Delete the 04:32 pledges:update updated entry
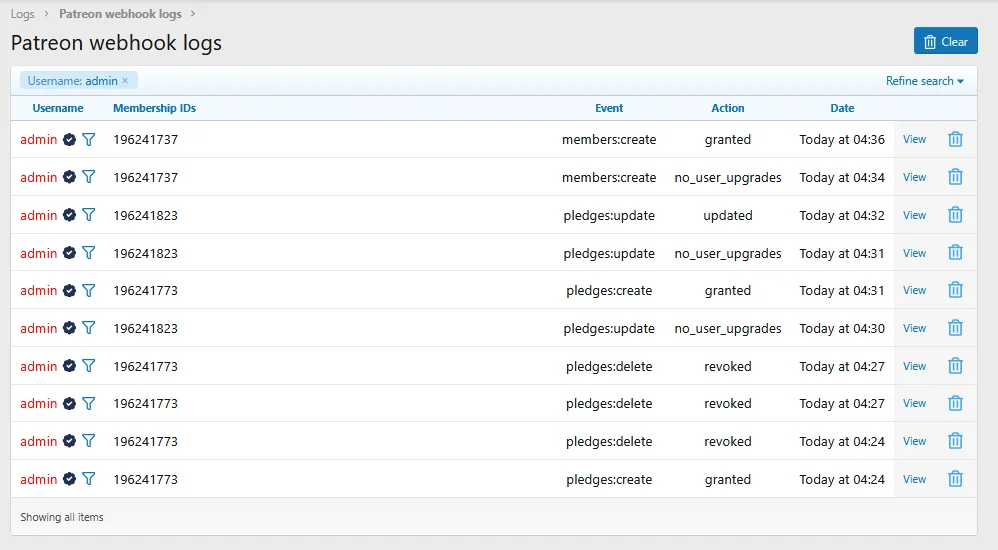998x550 pixels. click(955, 215)
